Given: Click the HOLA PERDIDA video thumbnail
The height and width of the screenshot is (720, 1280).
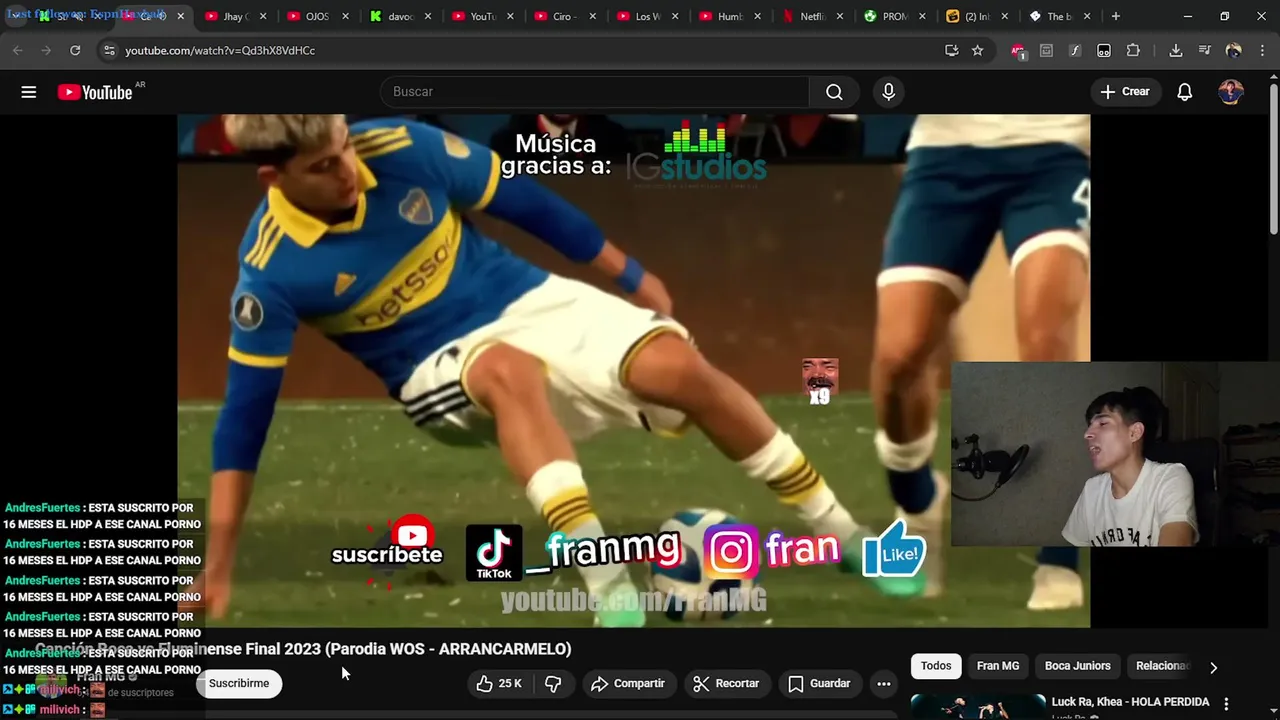Looking at the screenshot, I should pyautogui.click(x=978, y=706).
